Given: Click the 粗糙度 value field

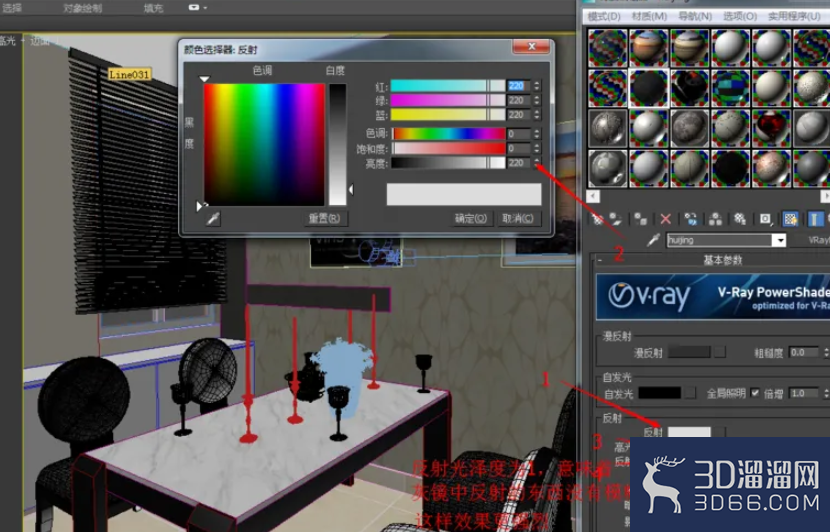Looking at the screenshot, I should [804, 352].
